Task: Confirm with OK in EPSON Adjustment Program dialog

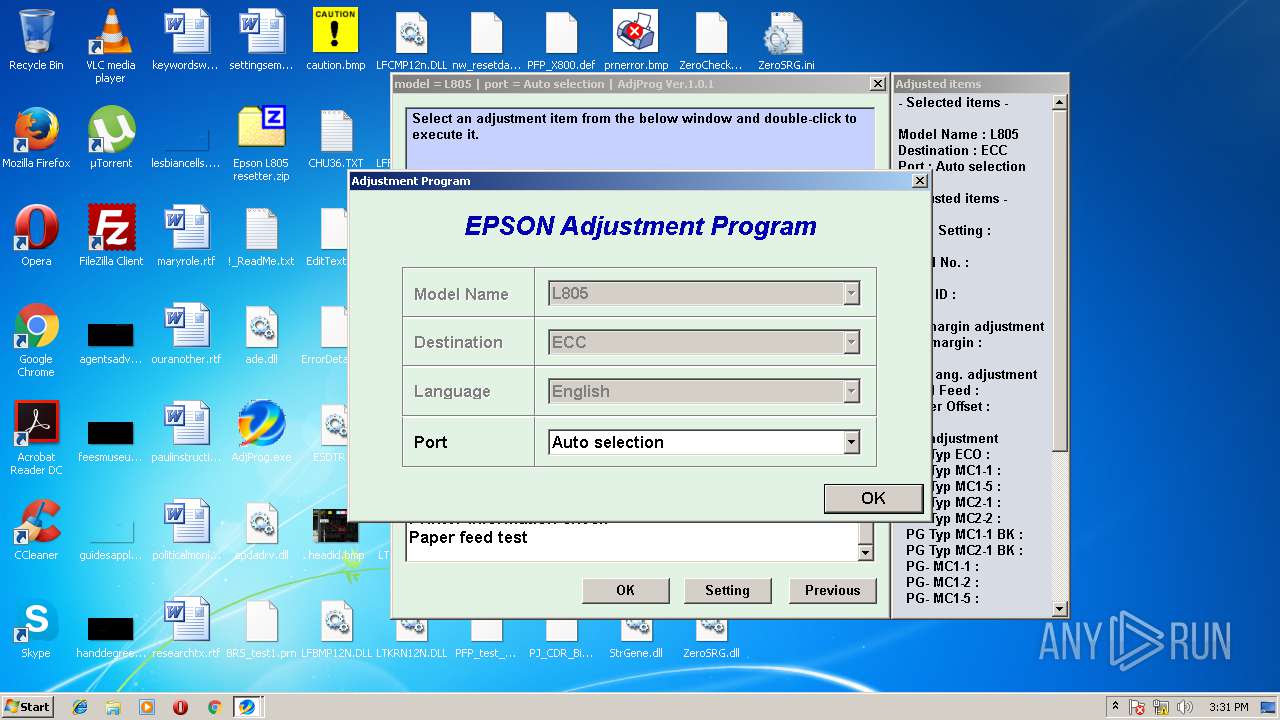Action: point(873,498)
